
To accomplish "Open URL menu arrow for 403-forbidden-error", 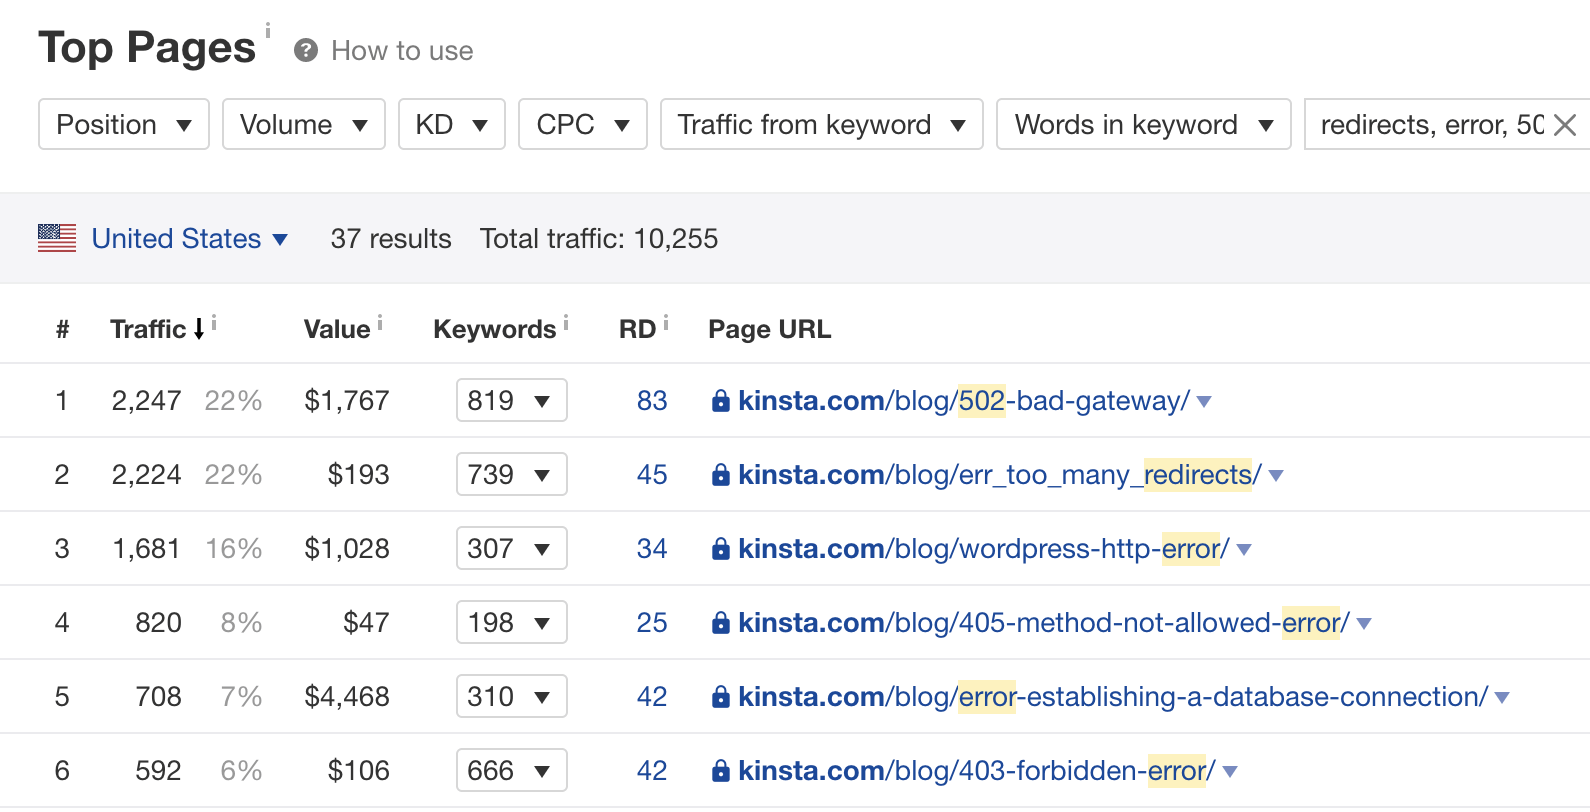I will coord(1230,772).
